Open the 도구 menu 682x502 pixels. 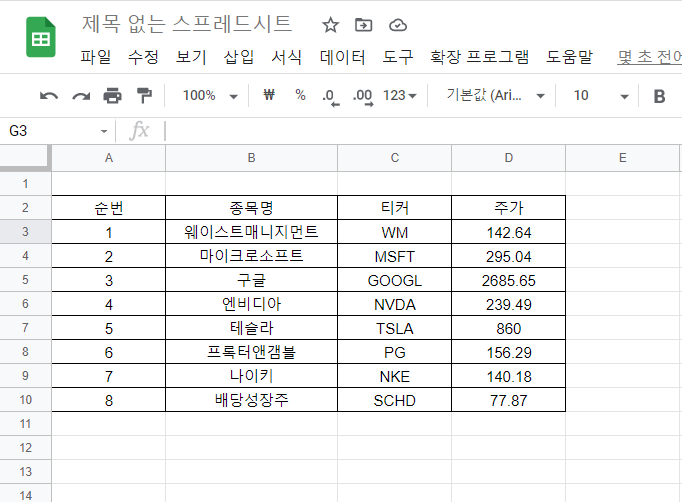398,57
